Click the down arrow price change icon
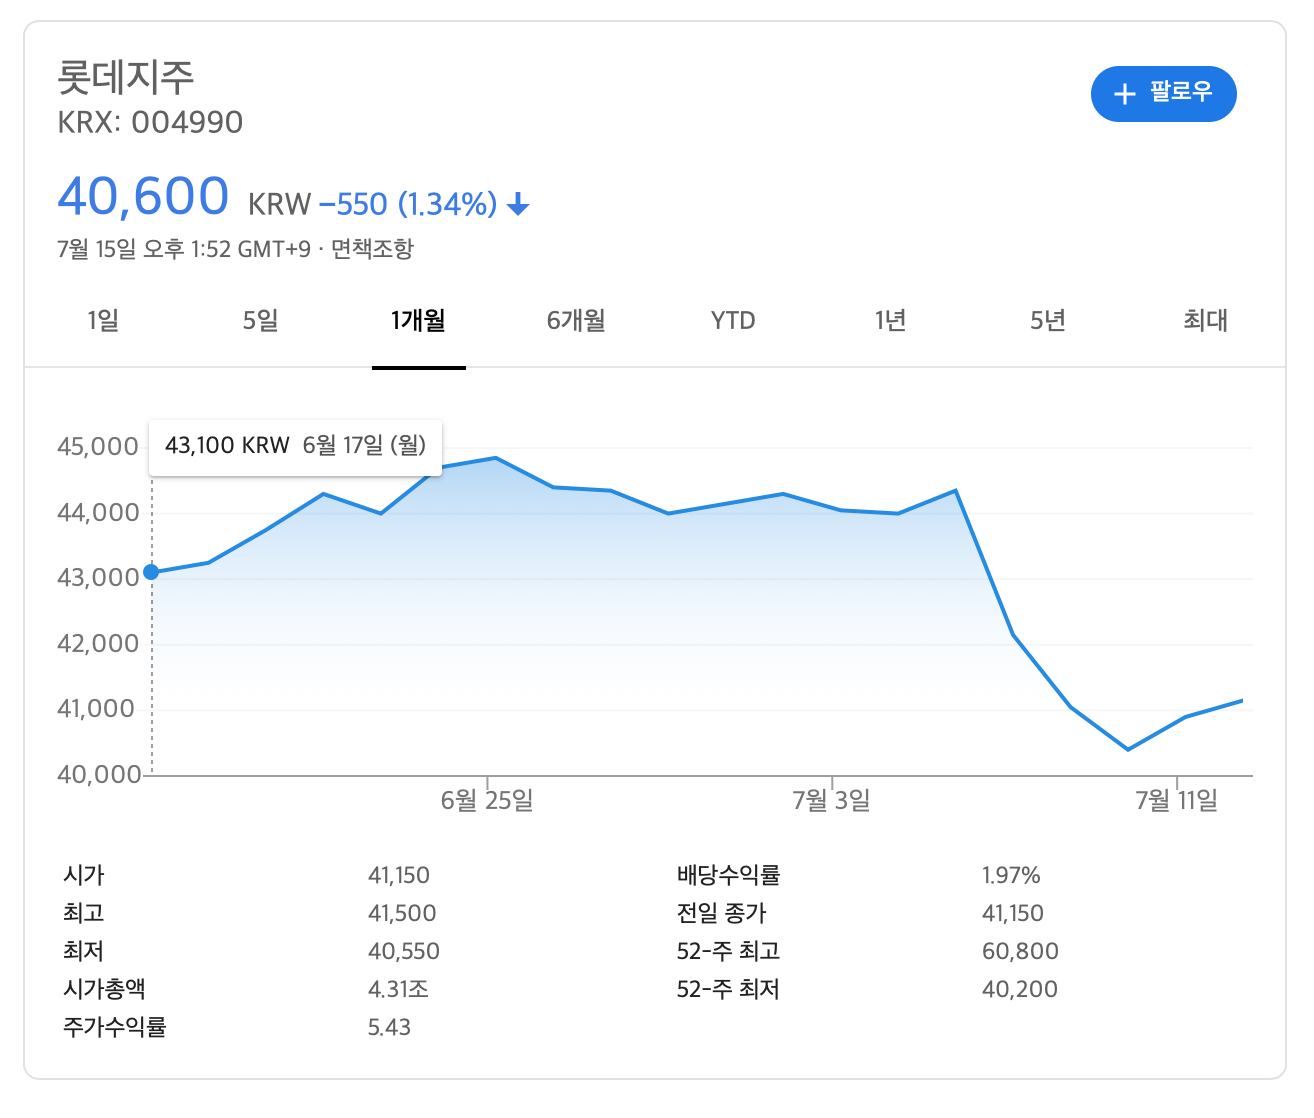The height and width of the screenshot is (1118, 1314). pyautogui.click(x=518, y=205)
